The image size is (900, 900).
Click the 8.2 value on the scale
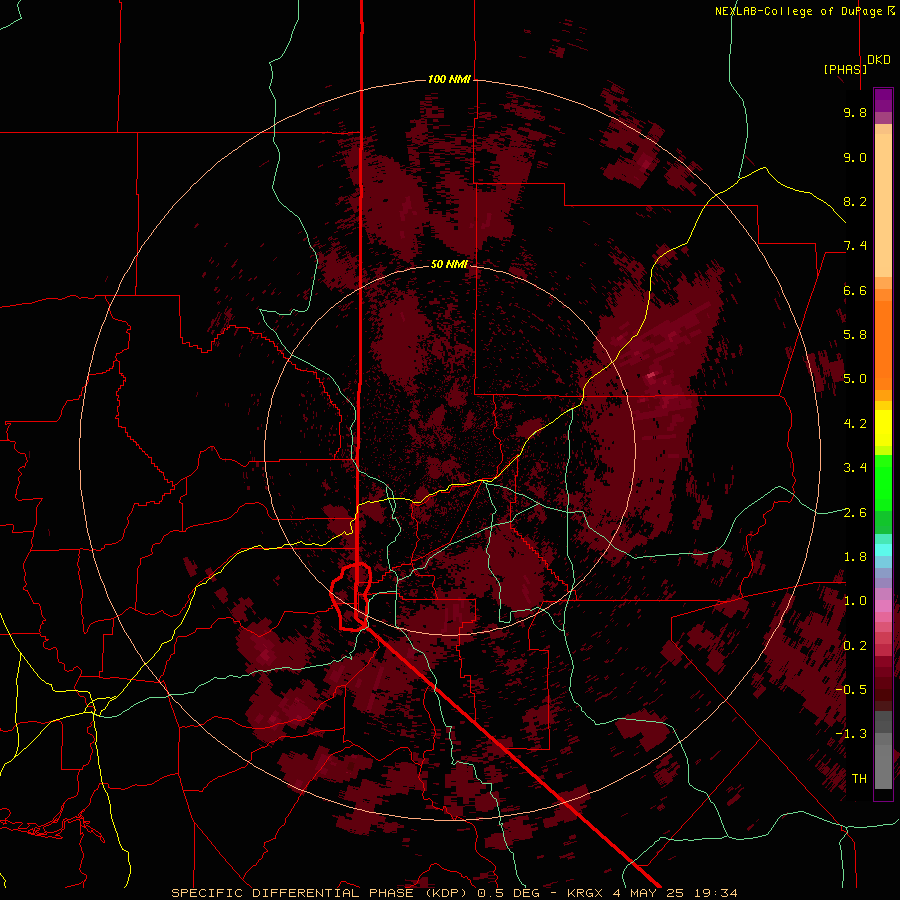[x=855, y=201]
